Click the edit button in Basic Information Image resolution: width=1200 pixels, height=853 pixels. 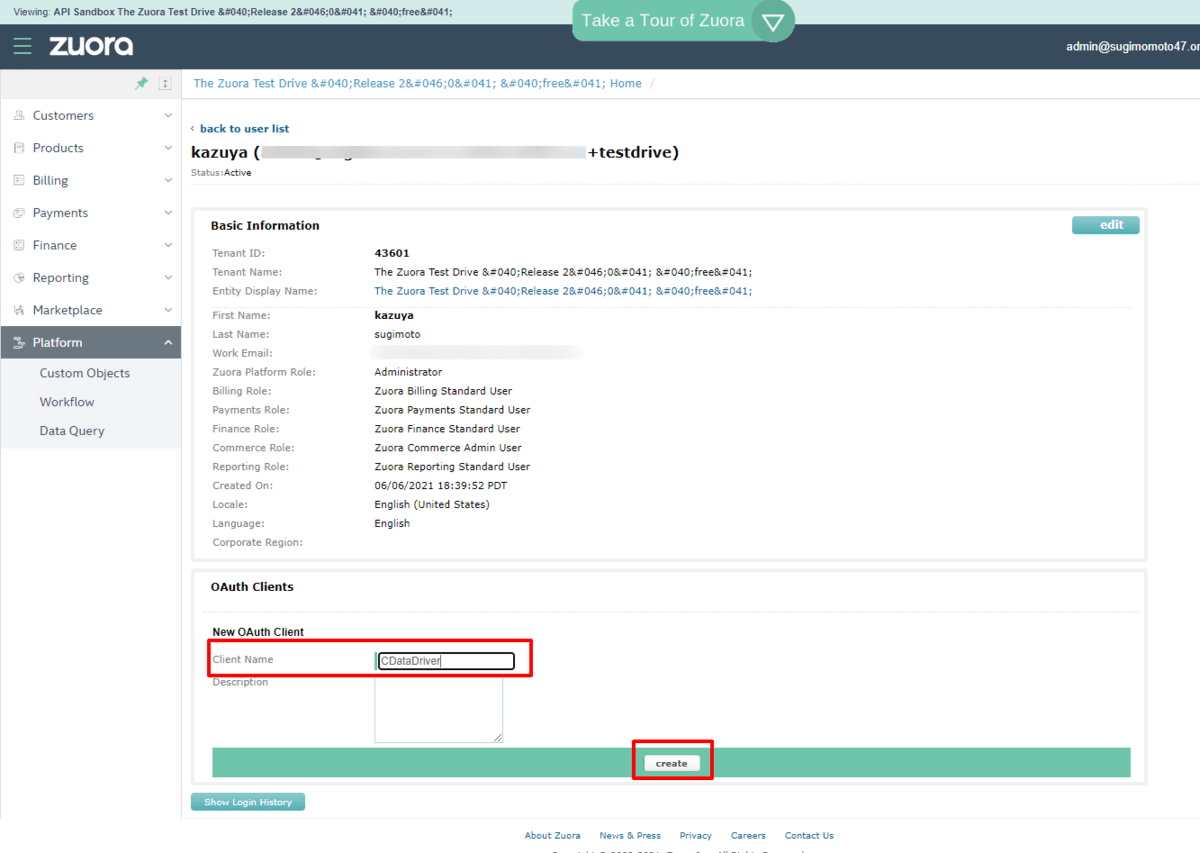1105,225
